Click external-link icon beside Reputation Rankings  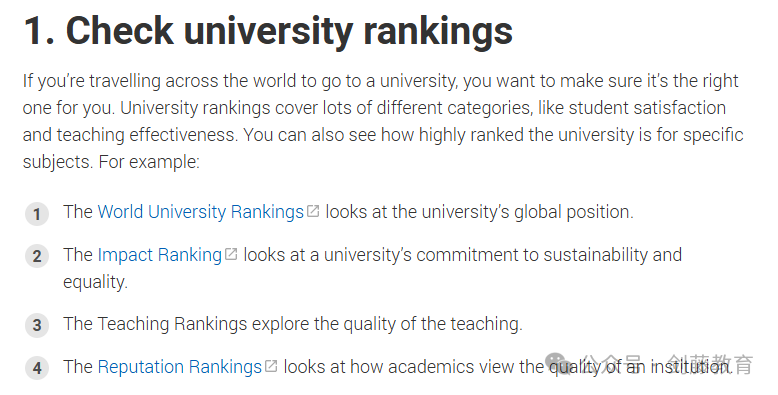click(270, 366)
